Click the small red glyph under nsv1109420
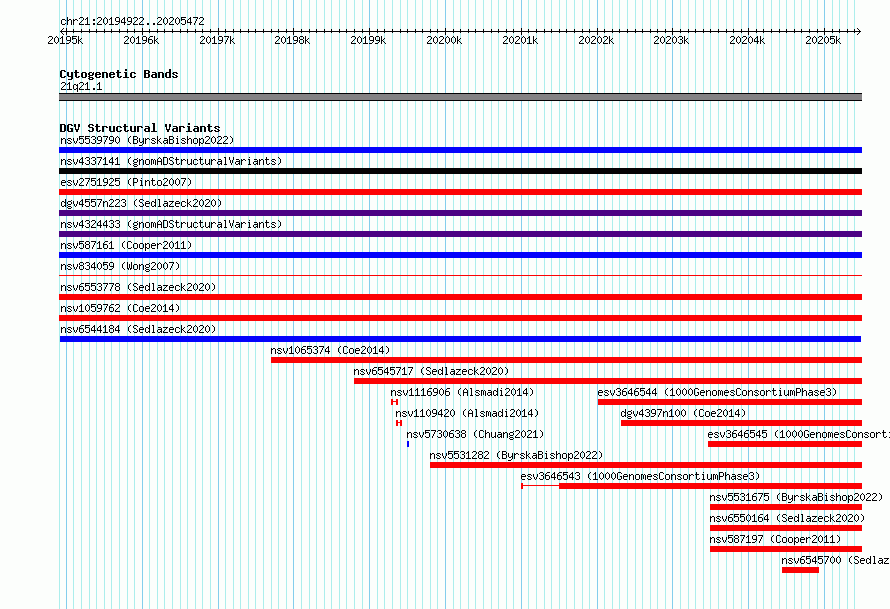 (x=399, y=423)
